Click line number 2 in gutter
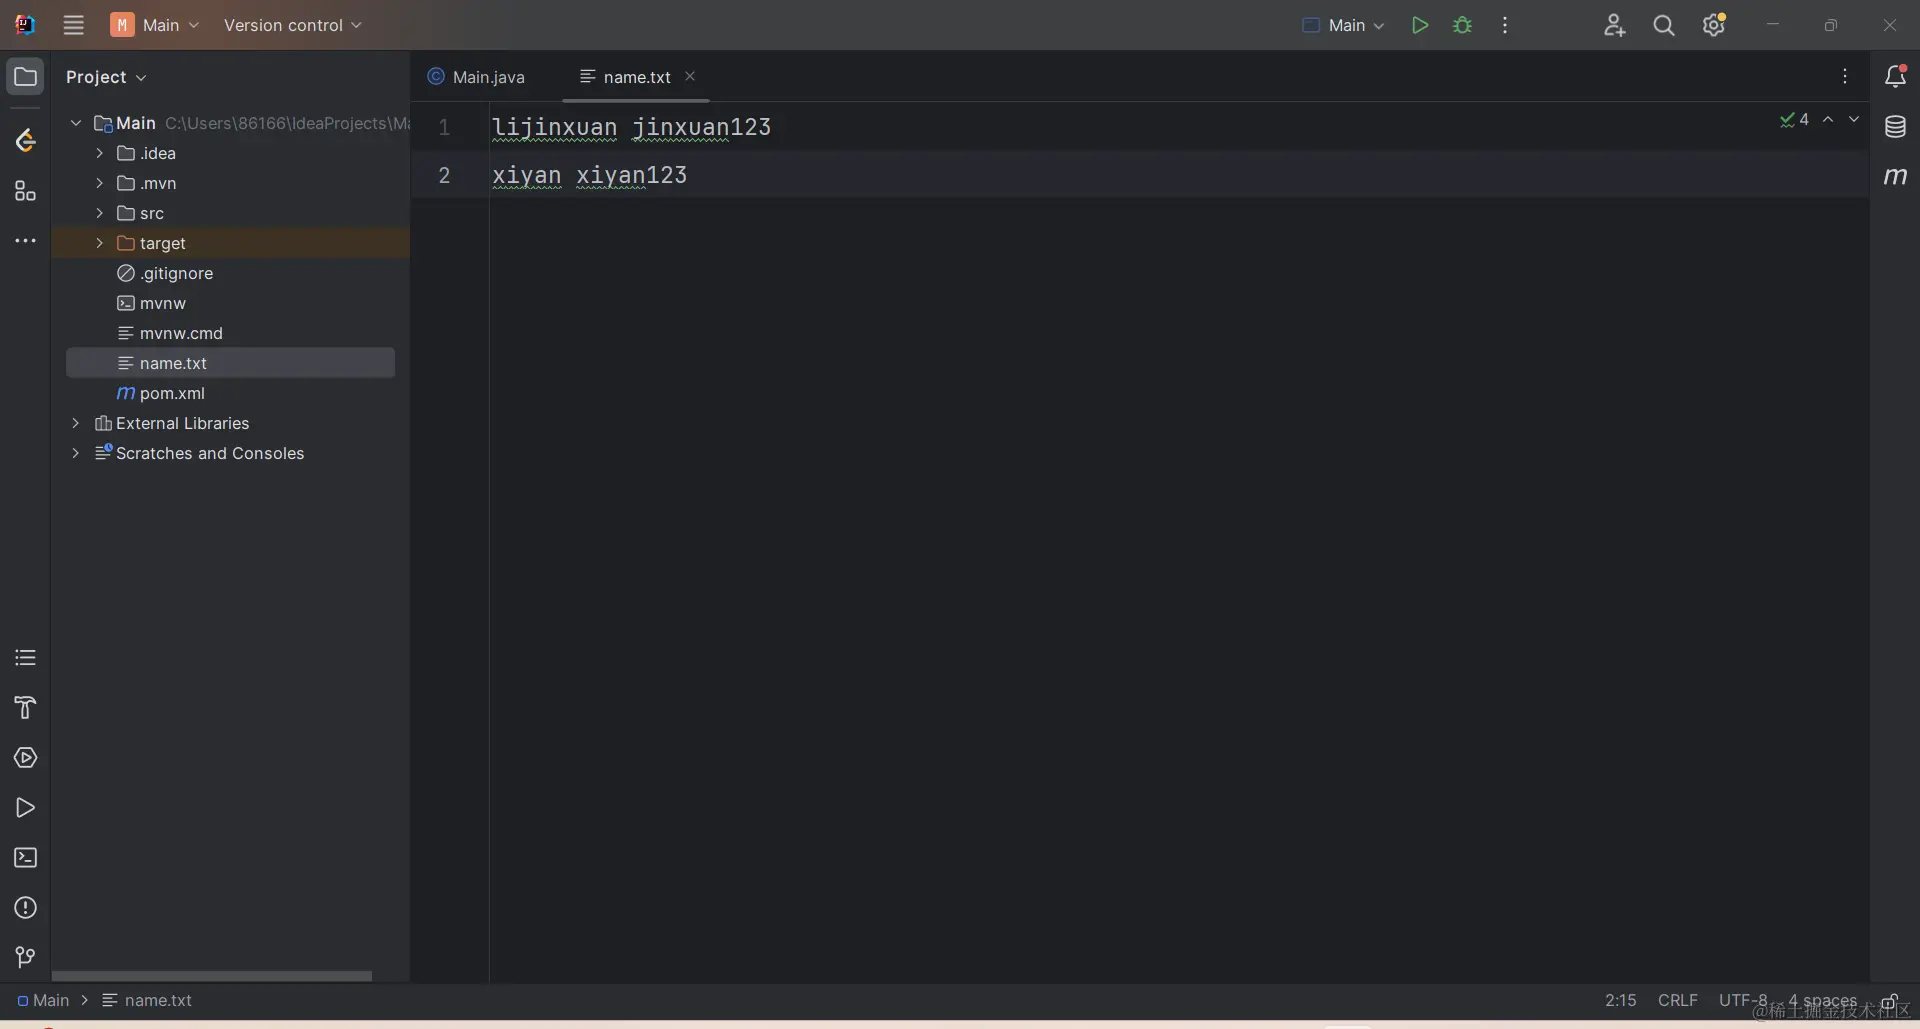Viewport: 1920px width, 1029px height. pyautogui.click(x=444, y=175)
